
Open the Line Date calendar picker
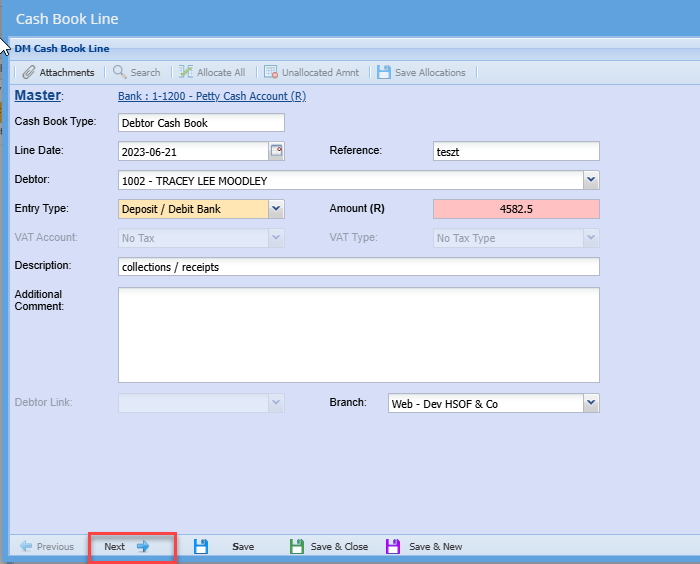point(277,151)
